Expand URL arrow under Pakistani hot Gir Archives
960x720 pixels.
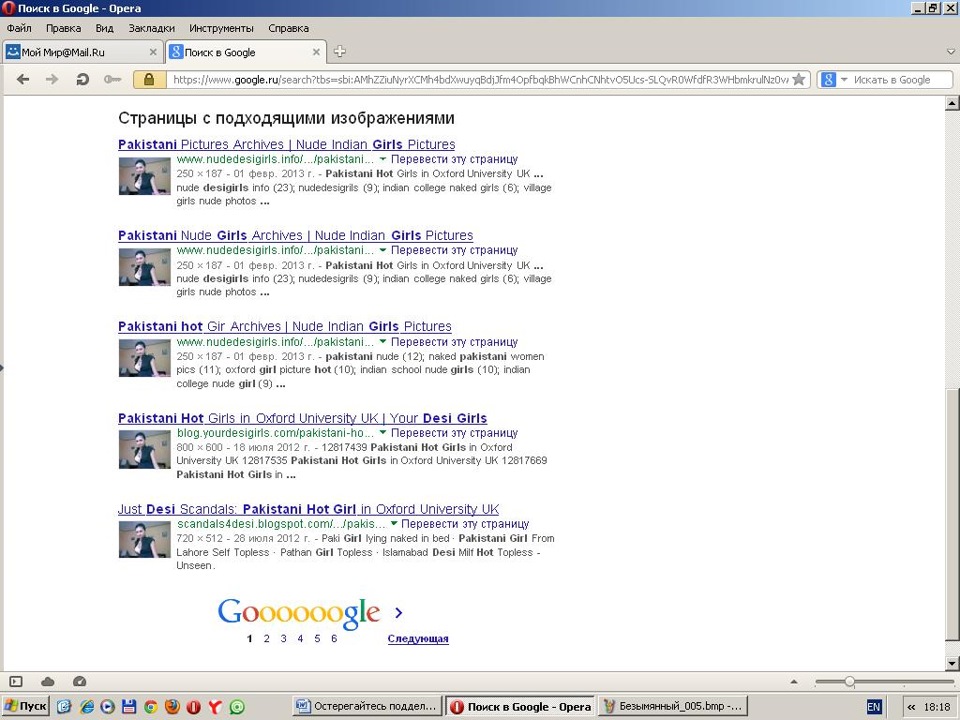pos(383,342)
